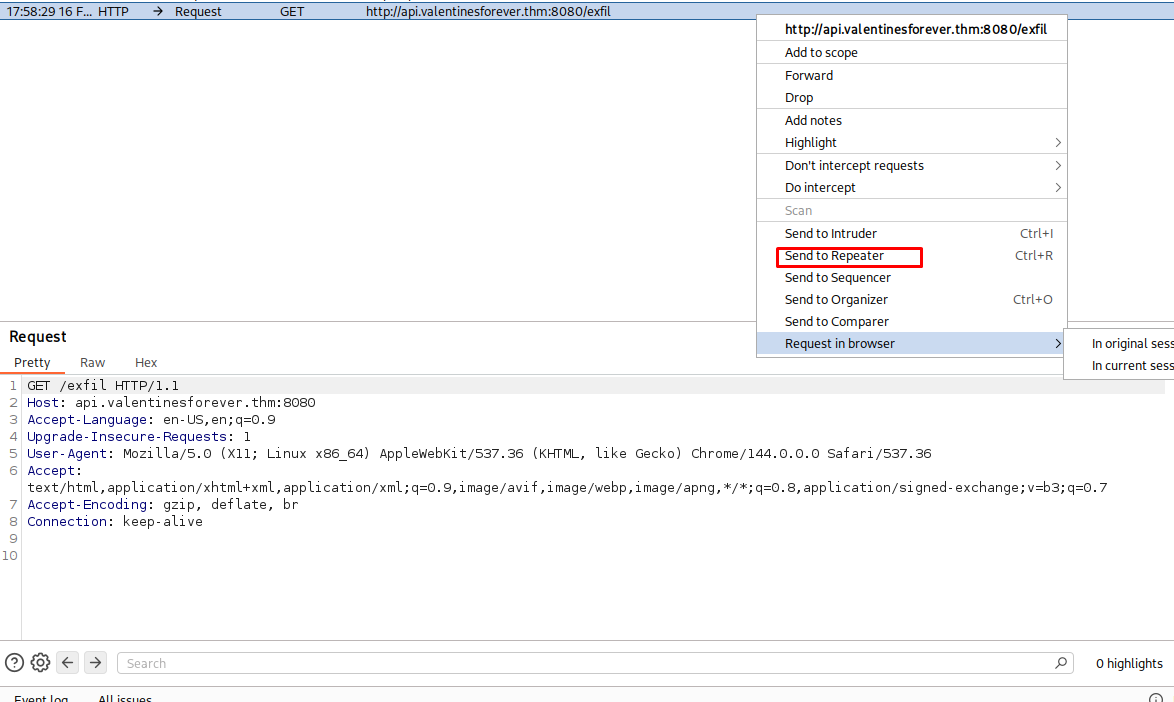Choose Send to Repeater
Screen dimensions: 1174x702
[835, 256]
